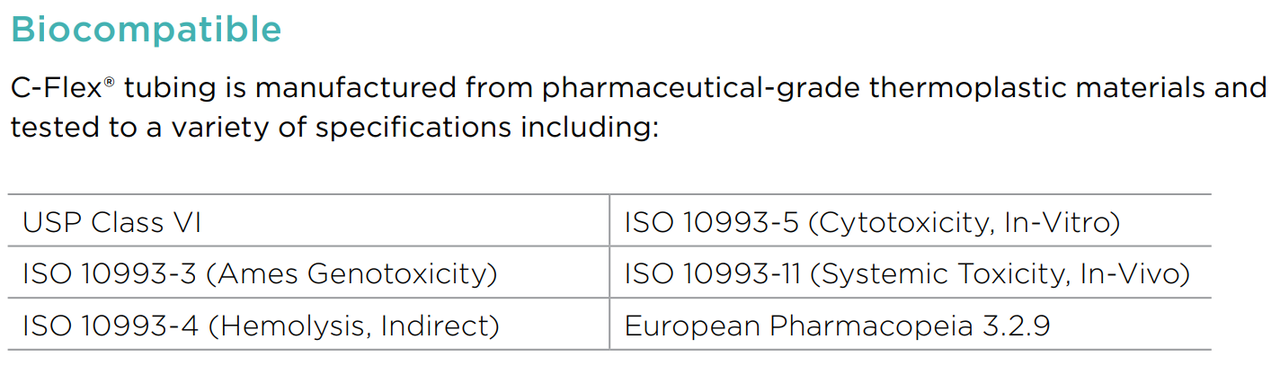Select the ISO 10993-4 table cell

click(x=310, y=324)
